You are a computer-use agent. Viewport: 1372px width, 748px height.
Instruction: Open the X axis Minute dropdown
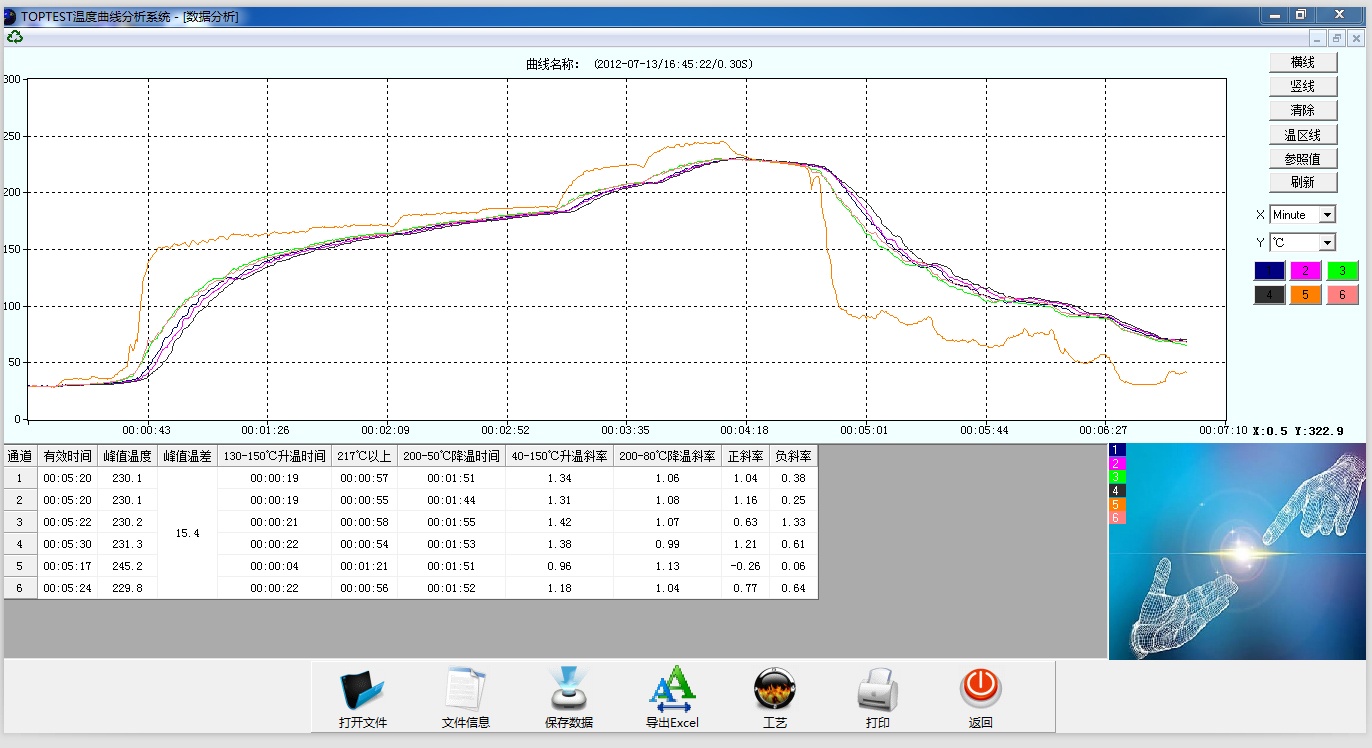(1327, 215)
